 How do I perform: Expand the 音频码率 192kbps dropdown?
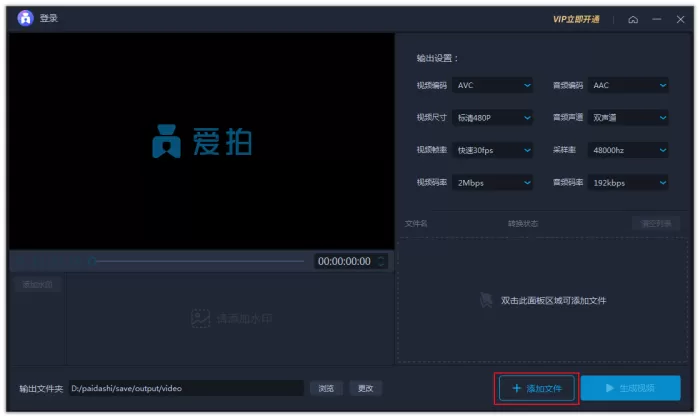click(628, 183)
